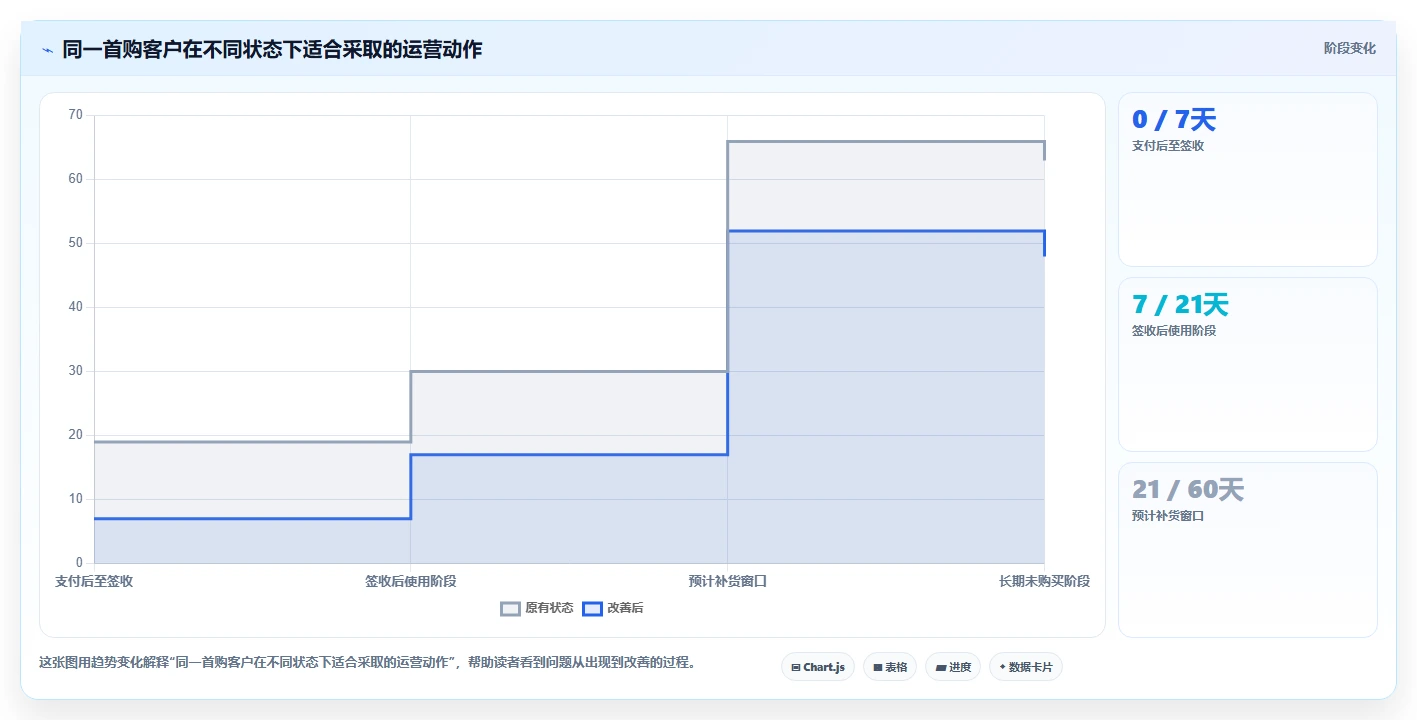Click the 进度 tag
Image resolution: width=1417 pixels, height=720 pixels.
(952, 667)
